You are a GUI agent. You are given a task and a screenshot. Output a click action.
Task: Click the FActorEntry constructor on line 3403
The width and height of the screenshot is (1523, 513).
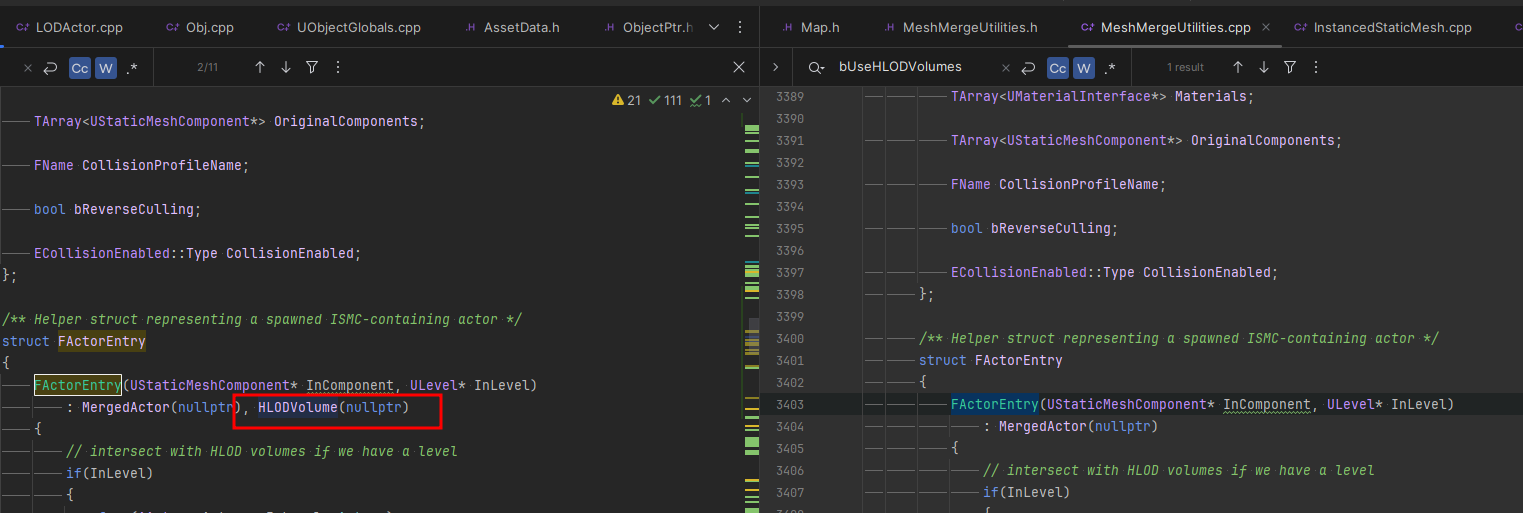click(995, 404)
